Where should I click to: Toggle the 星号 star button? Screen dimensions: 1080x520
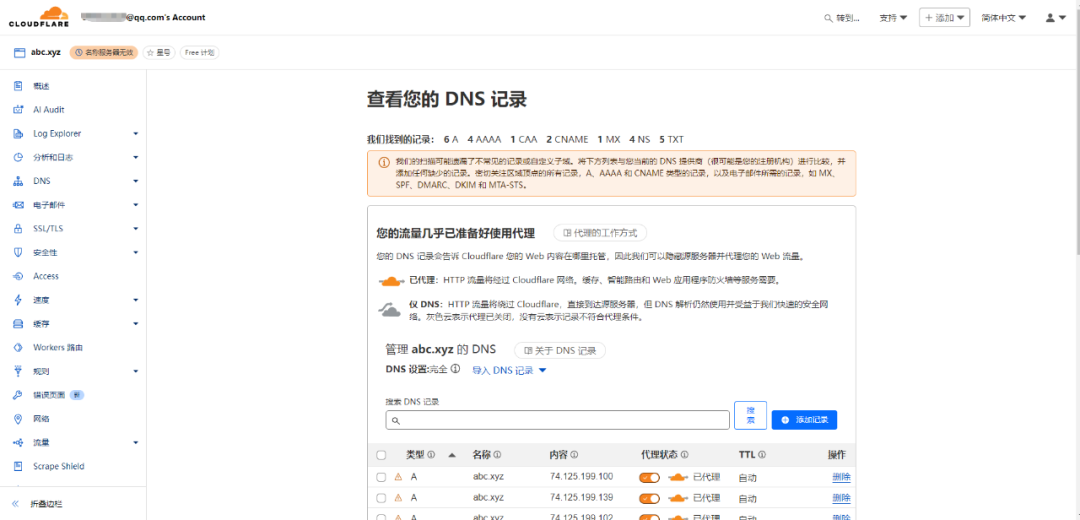pyautogui.click(x=159, y=52)
